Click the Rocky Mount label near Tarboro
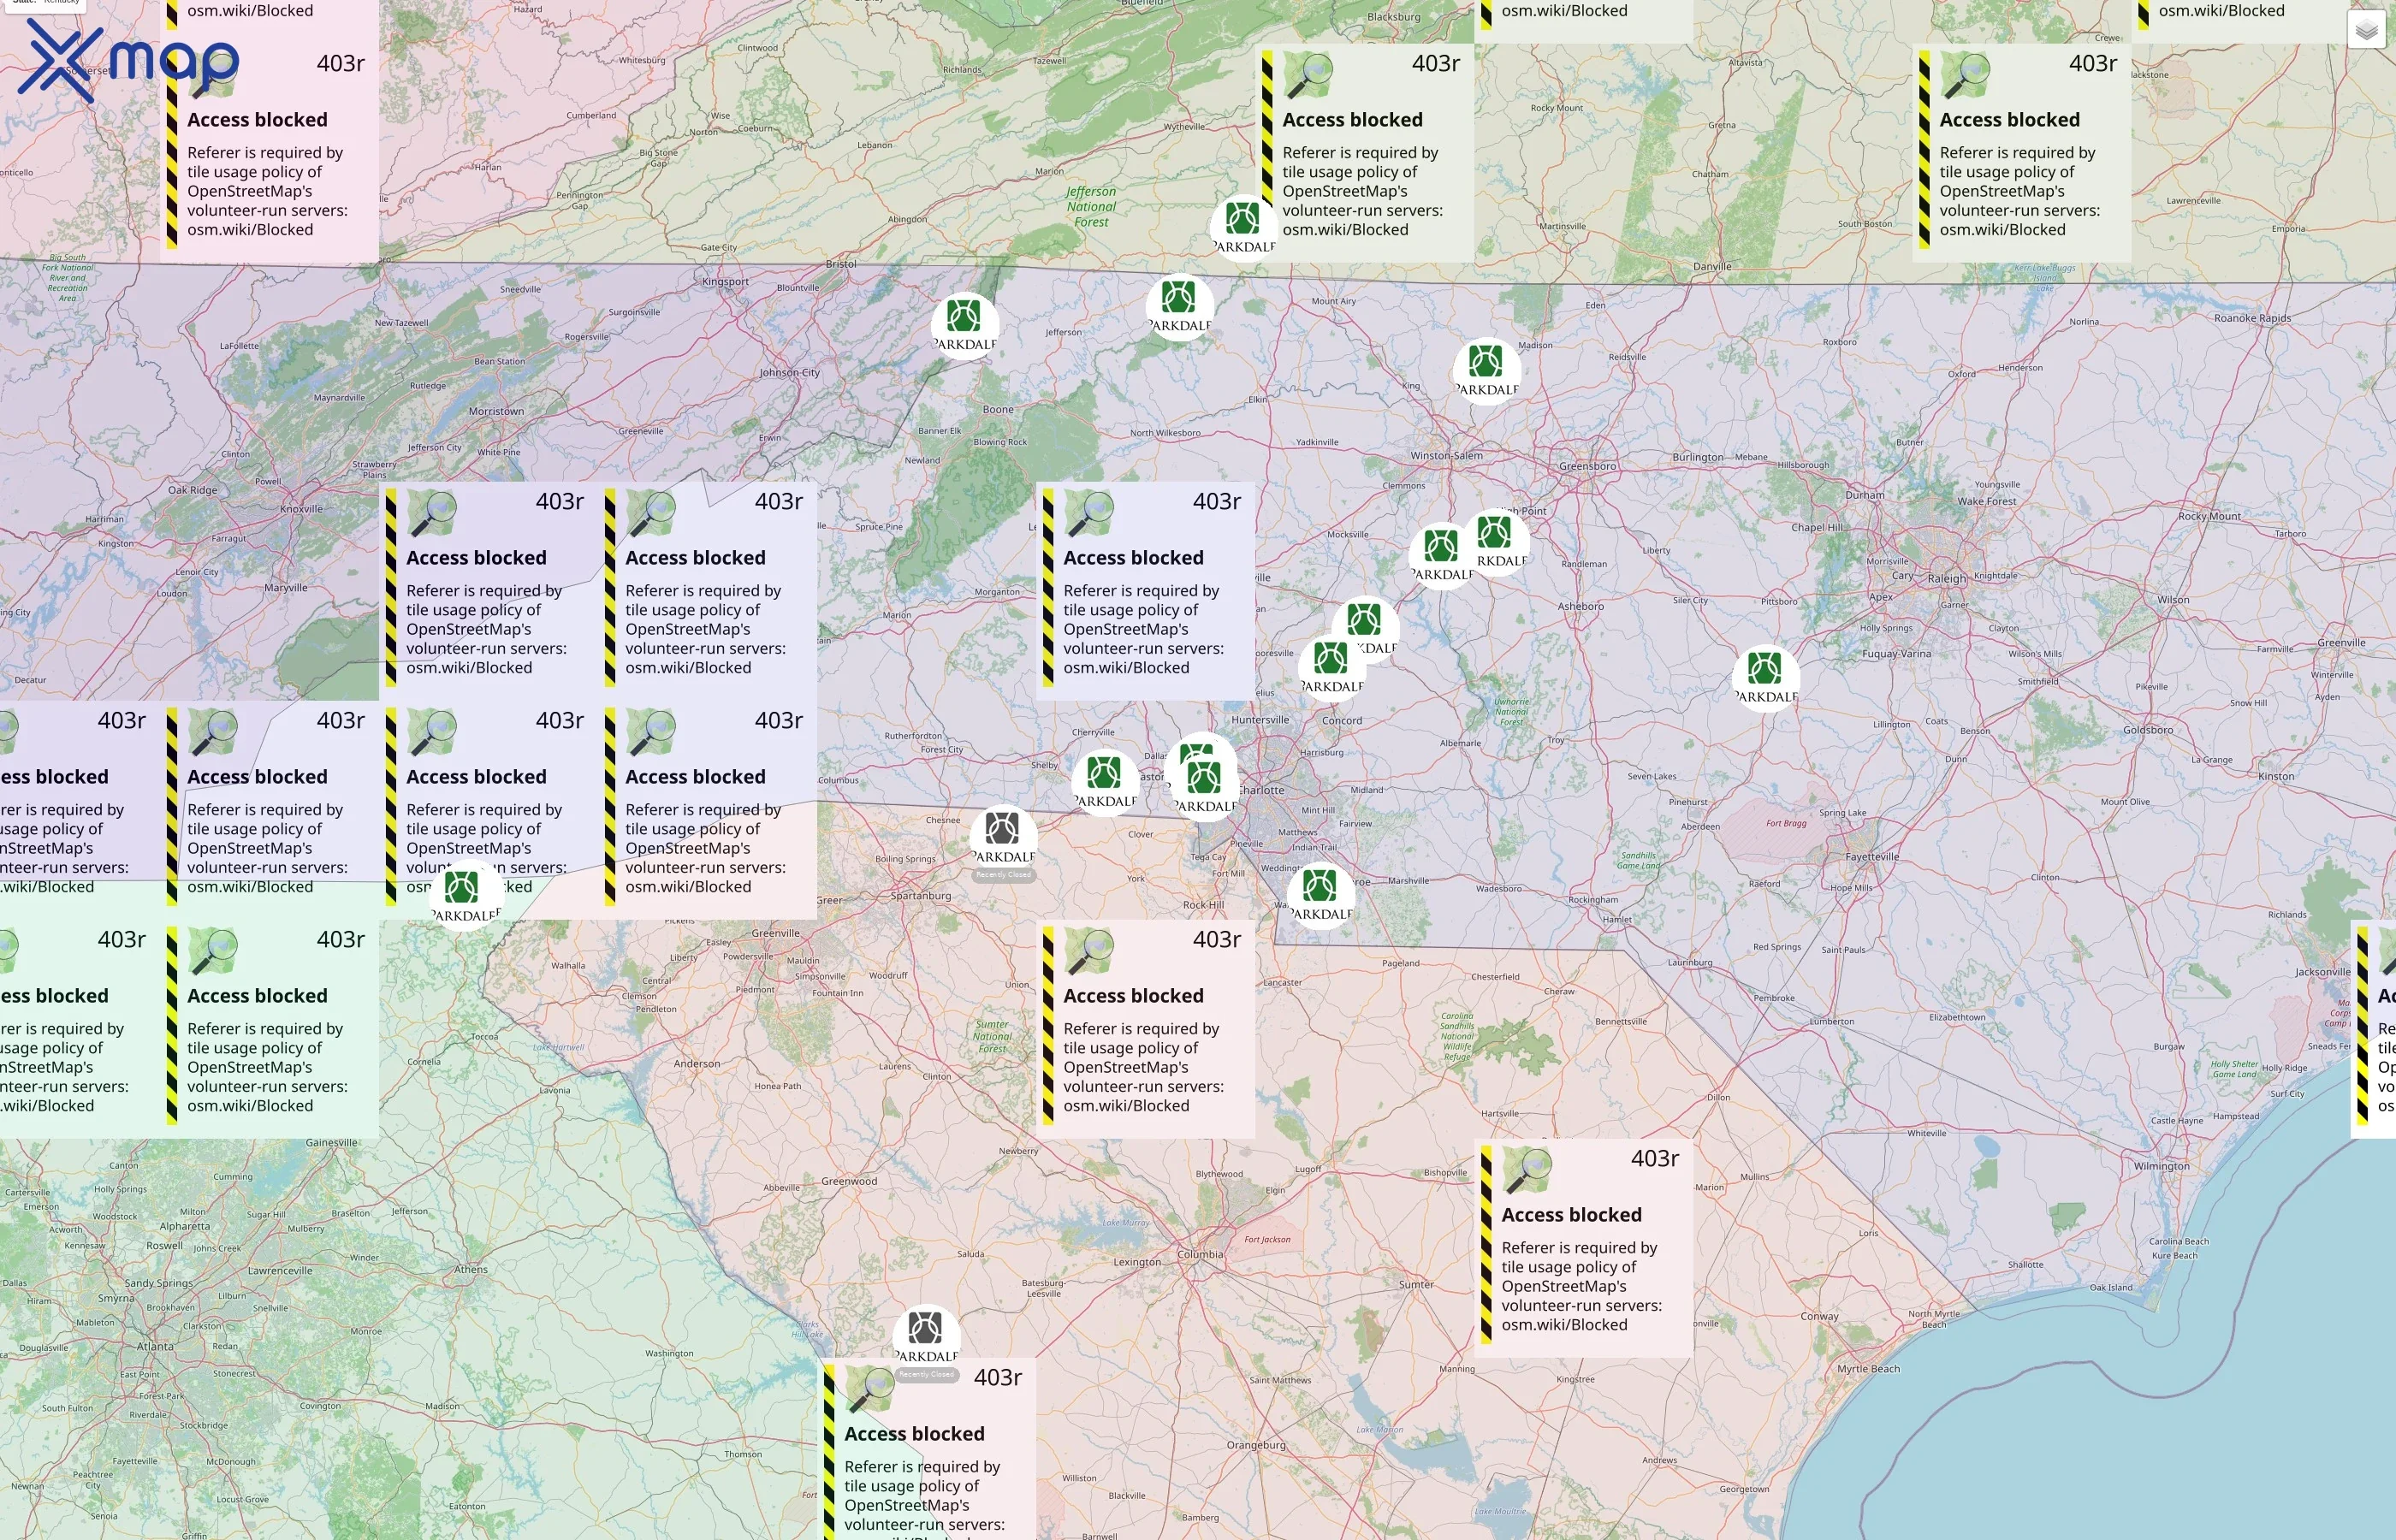Screen dimensions: 2396x1540 (x=2209, y=517)
